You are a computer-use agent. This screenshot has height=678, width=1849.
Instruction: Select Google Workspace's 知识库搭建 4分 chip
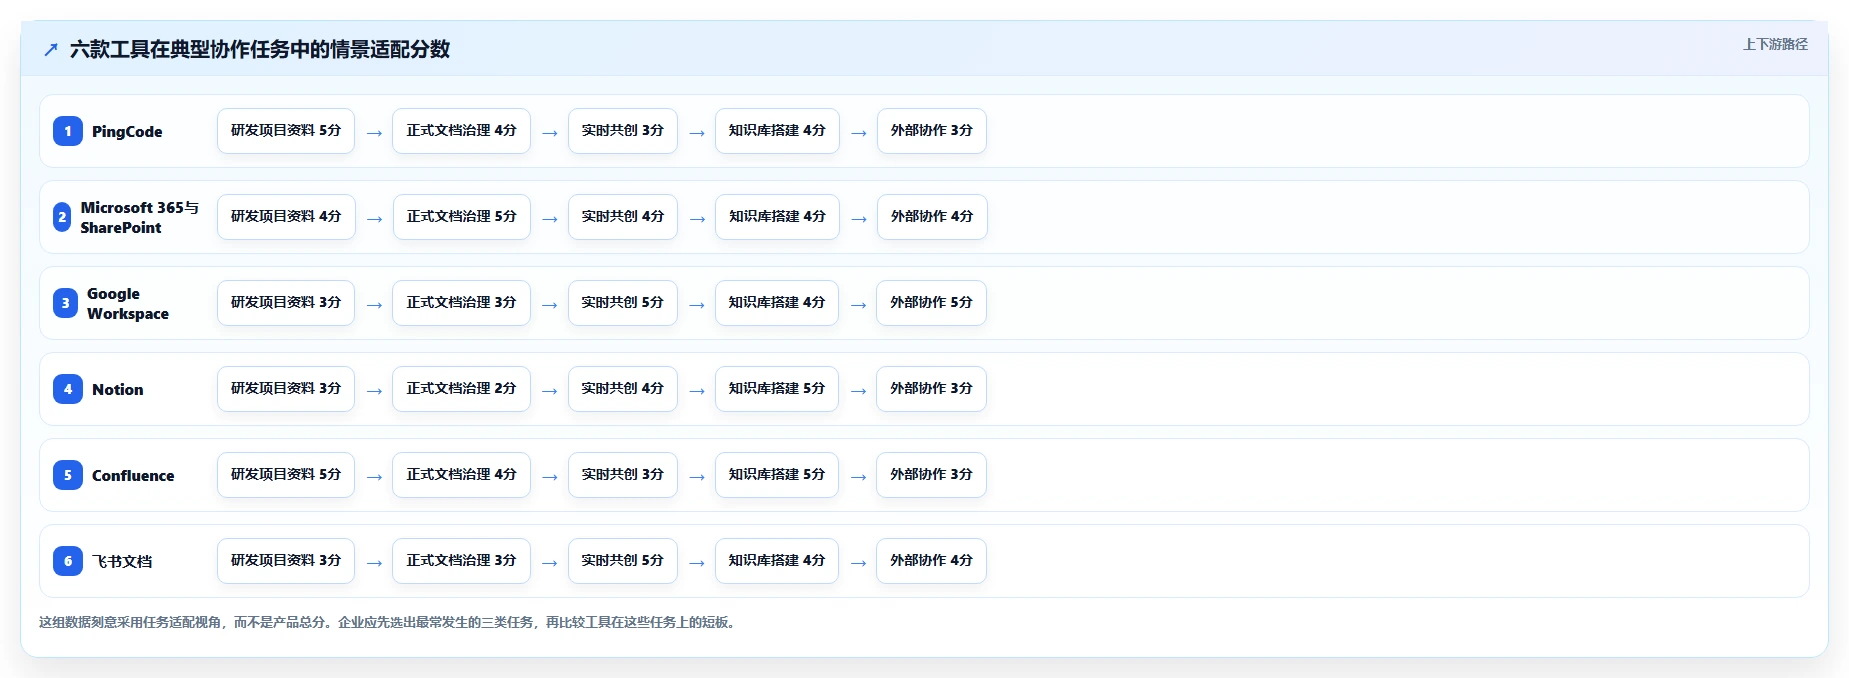point(777,303)
